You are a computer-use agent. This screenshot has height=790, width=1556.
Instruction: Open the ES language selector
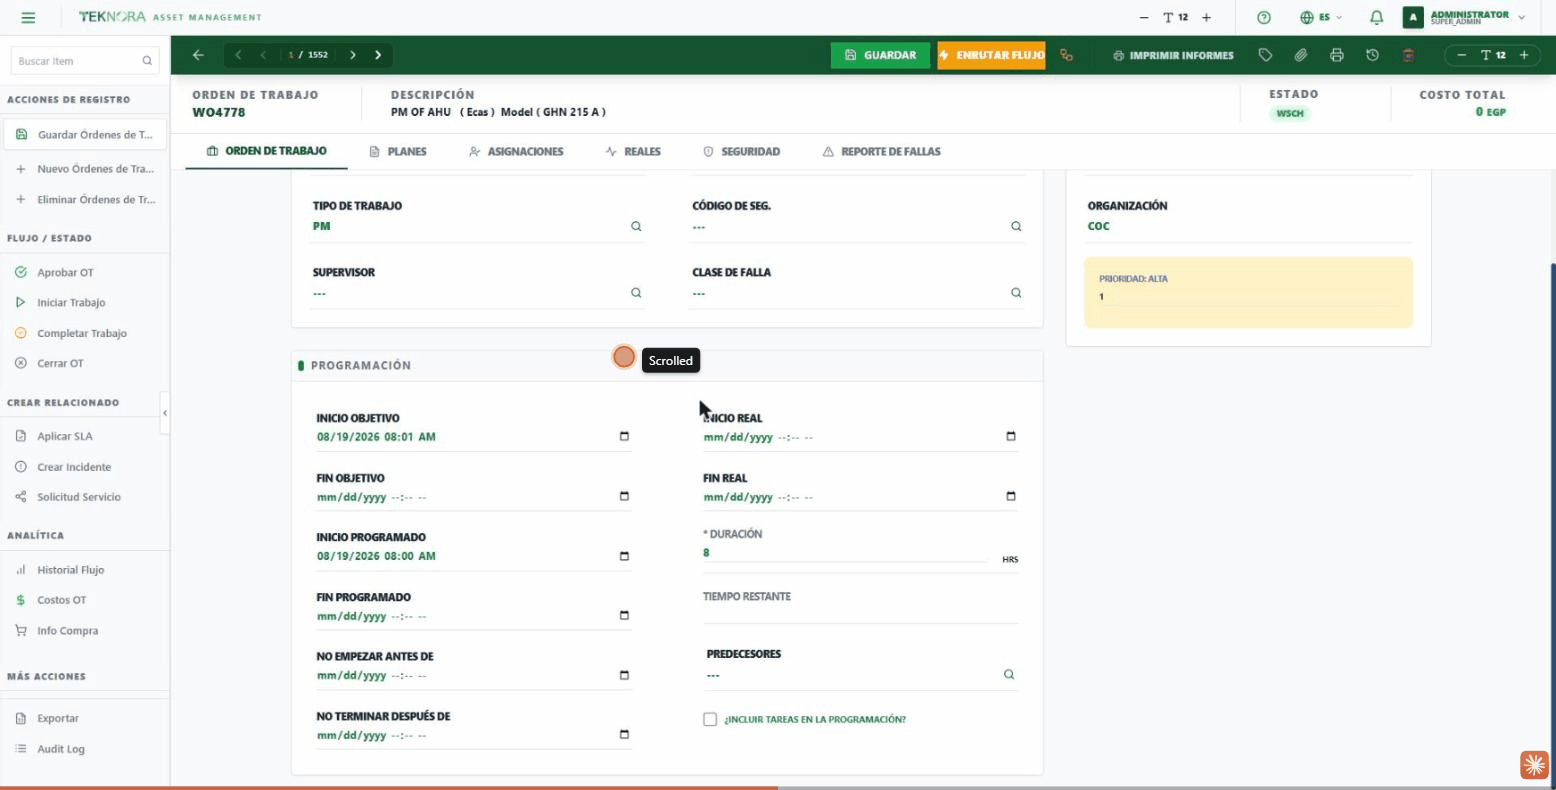pyautogui.click(x=1321, y=17)
